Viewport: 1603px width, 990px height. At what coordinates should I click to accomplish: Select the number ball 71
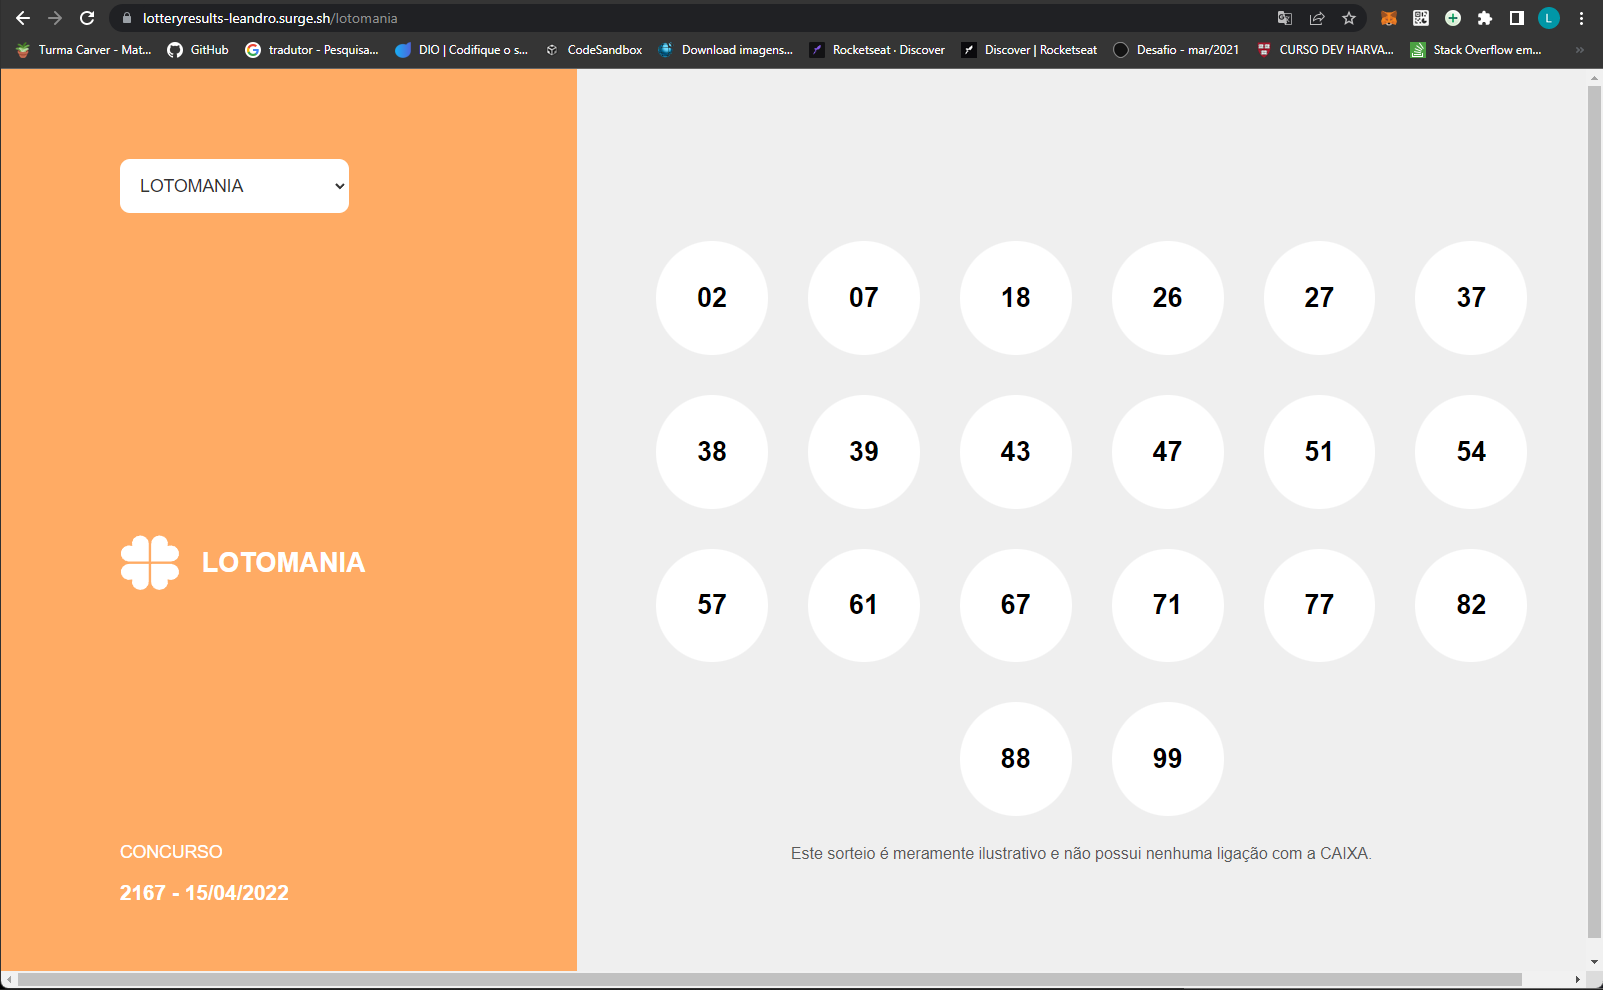[1168, 605]
